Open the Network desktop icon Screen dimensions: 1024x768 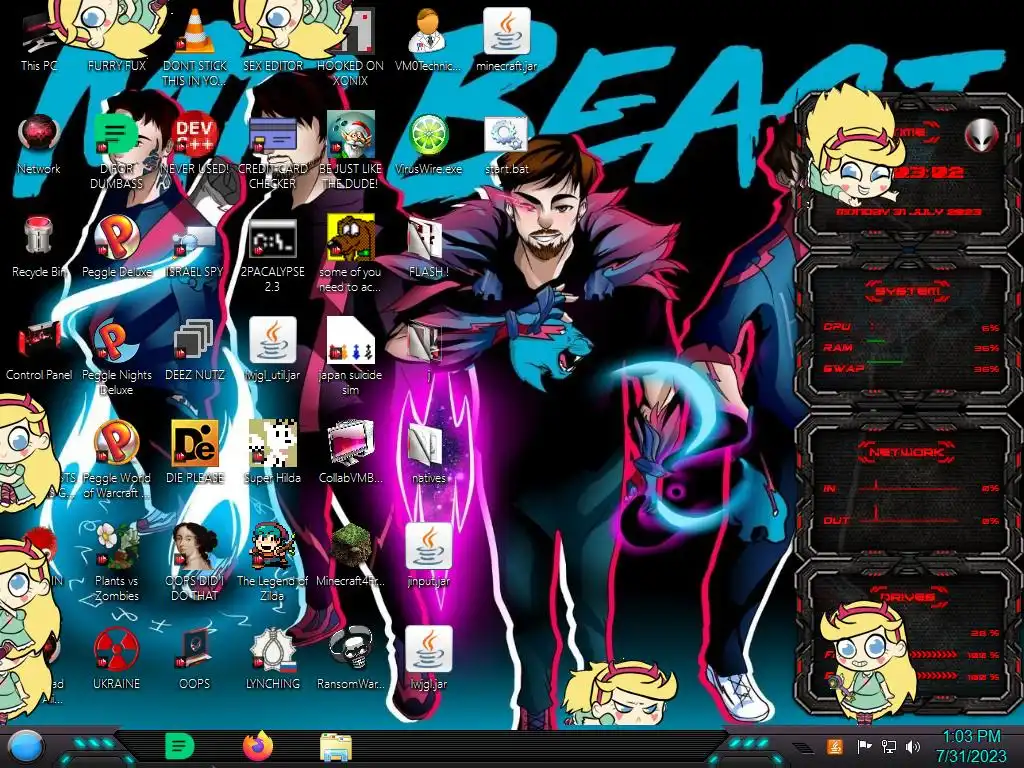(39, 136)
